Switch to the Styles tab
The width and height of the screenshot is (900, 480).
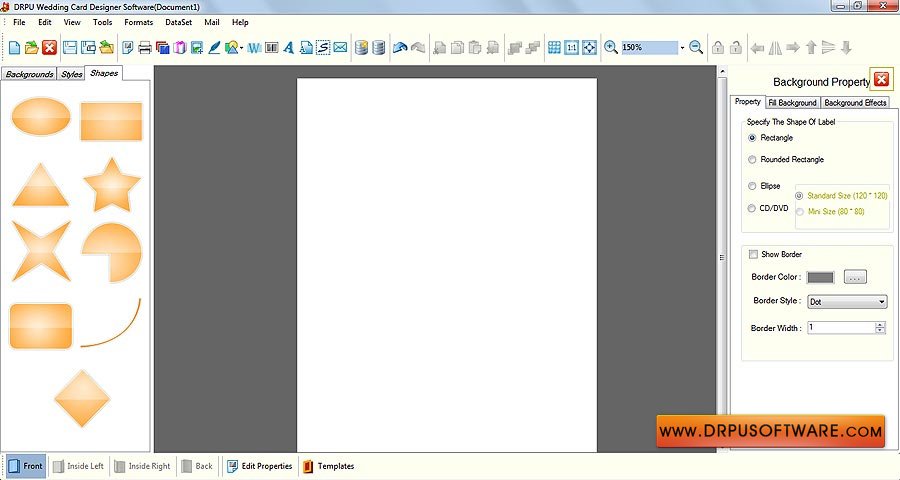point(72,74)
